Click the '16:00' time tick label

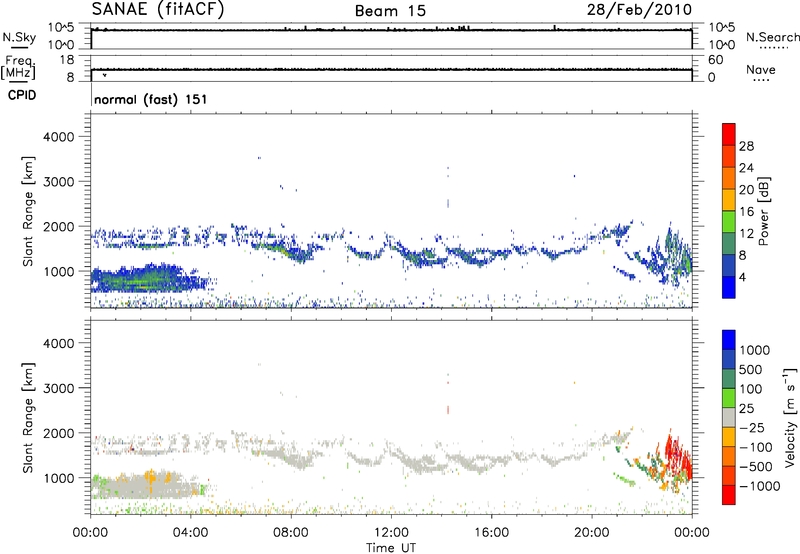491,533
